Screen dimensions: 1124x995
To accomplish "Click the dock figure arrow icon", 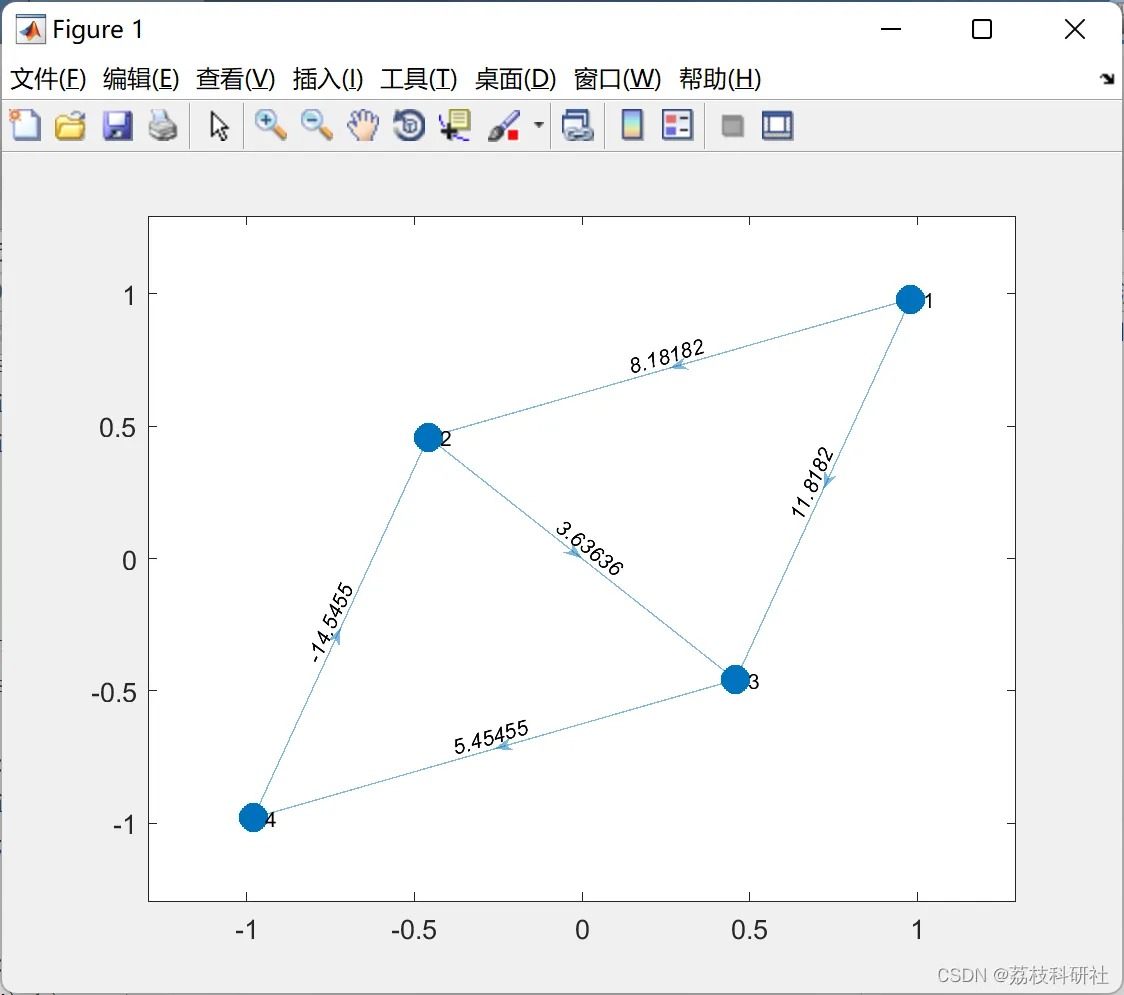I will pyautogui.click(x=1108, y=79).
